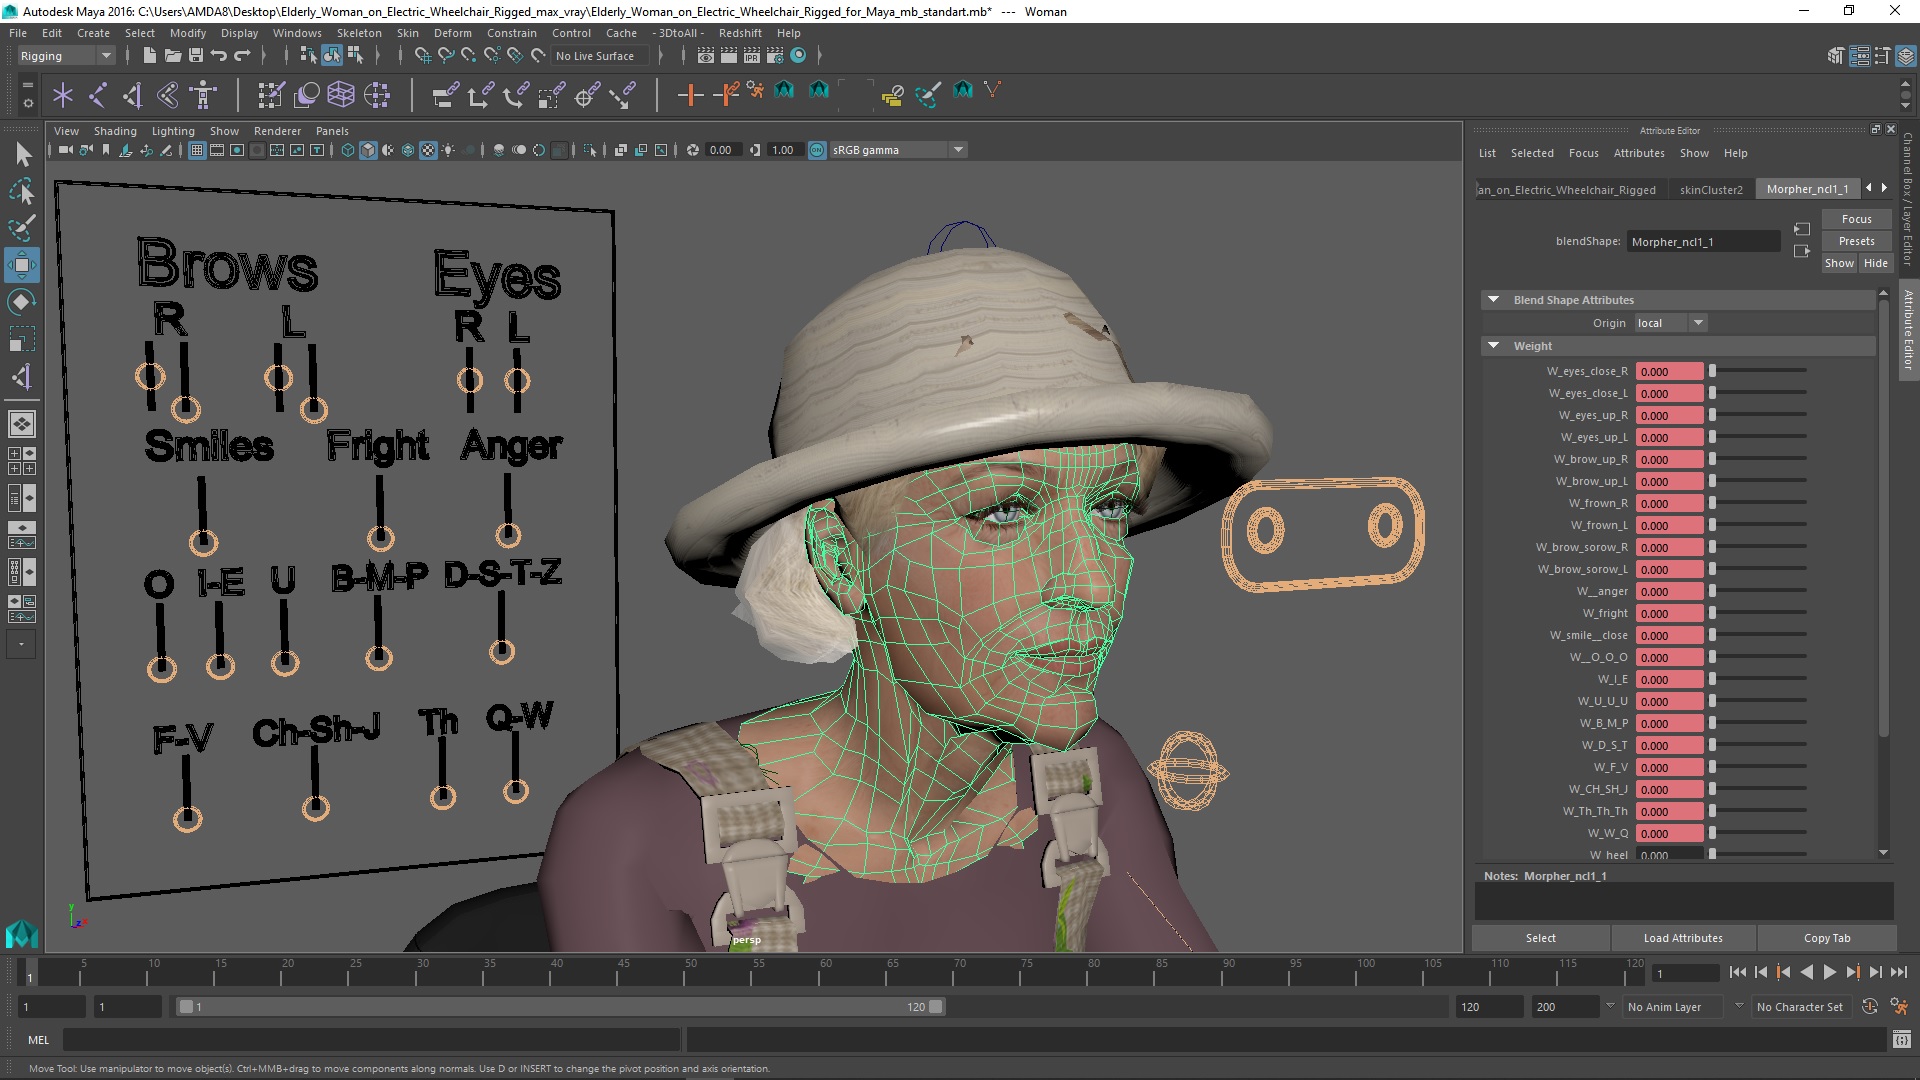Click the New Scene icon
Screen dimensions: 1920x1080
click(x=149, y=56)
